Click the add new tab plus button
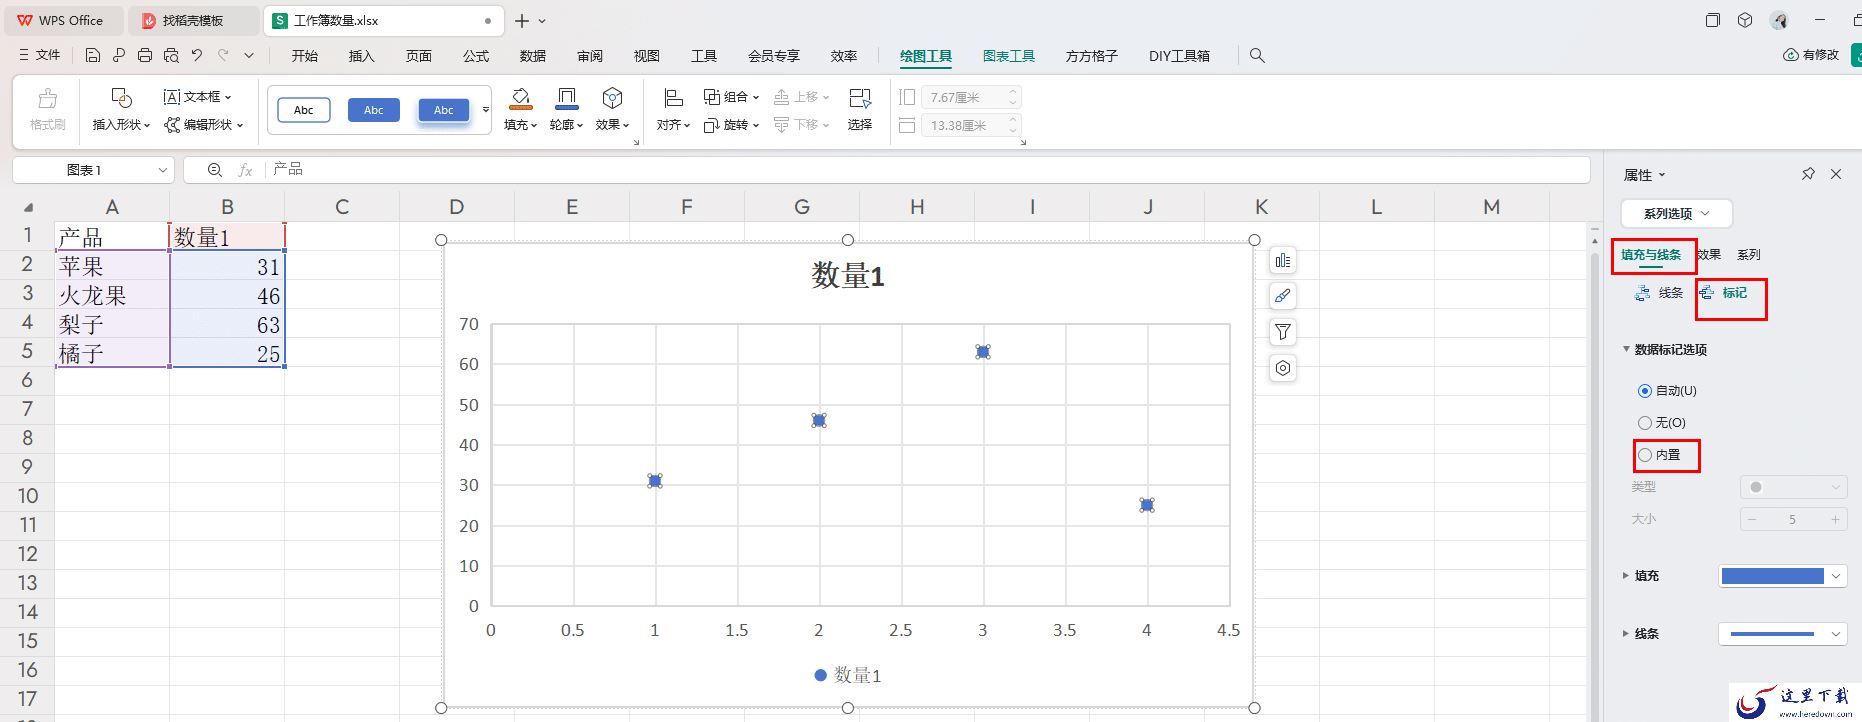Image resolution: width=1862 pixels, height=722 pixels. tap(521, 21)
